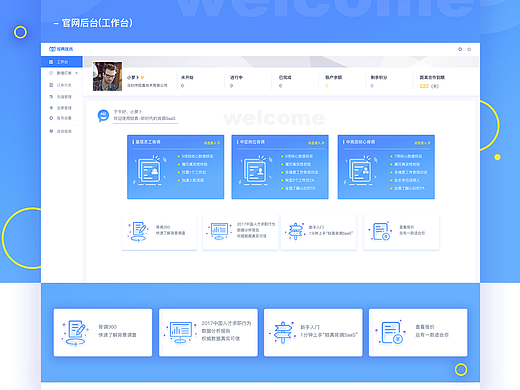Click the blue chat-bubble greeting icon
Image resolution: width=520 pixels, height=390 pixels.
tap(103, 116)
